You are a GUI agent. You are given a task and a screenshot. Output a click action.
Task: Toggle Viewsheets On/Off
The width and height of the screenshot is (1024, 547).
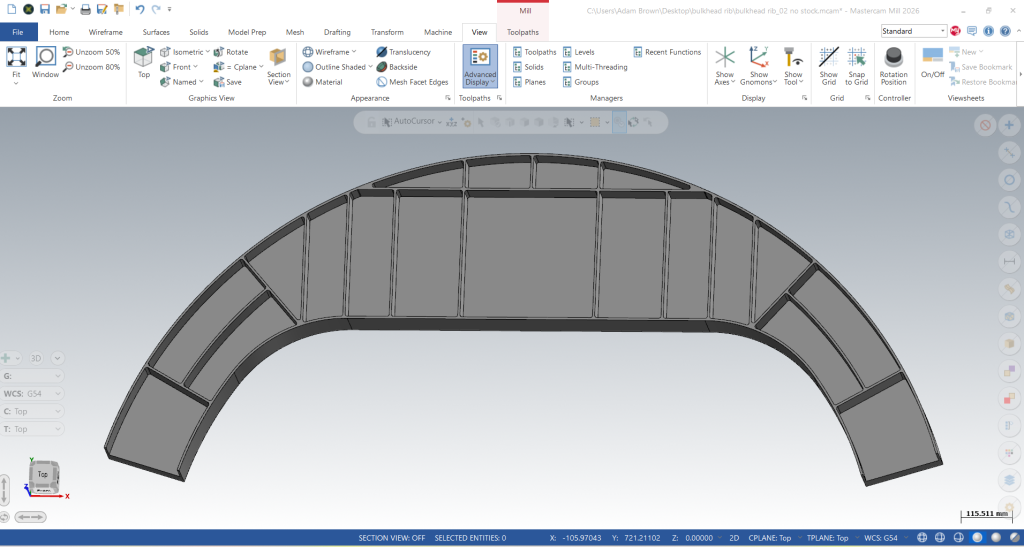933,63
